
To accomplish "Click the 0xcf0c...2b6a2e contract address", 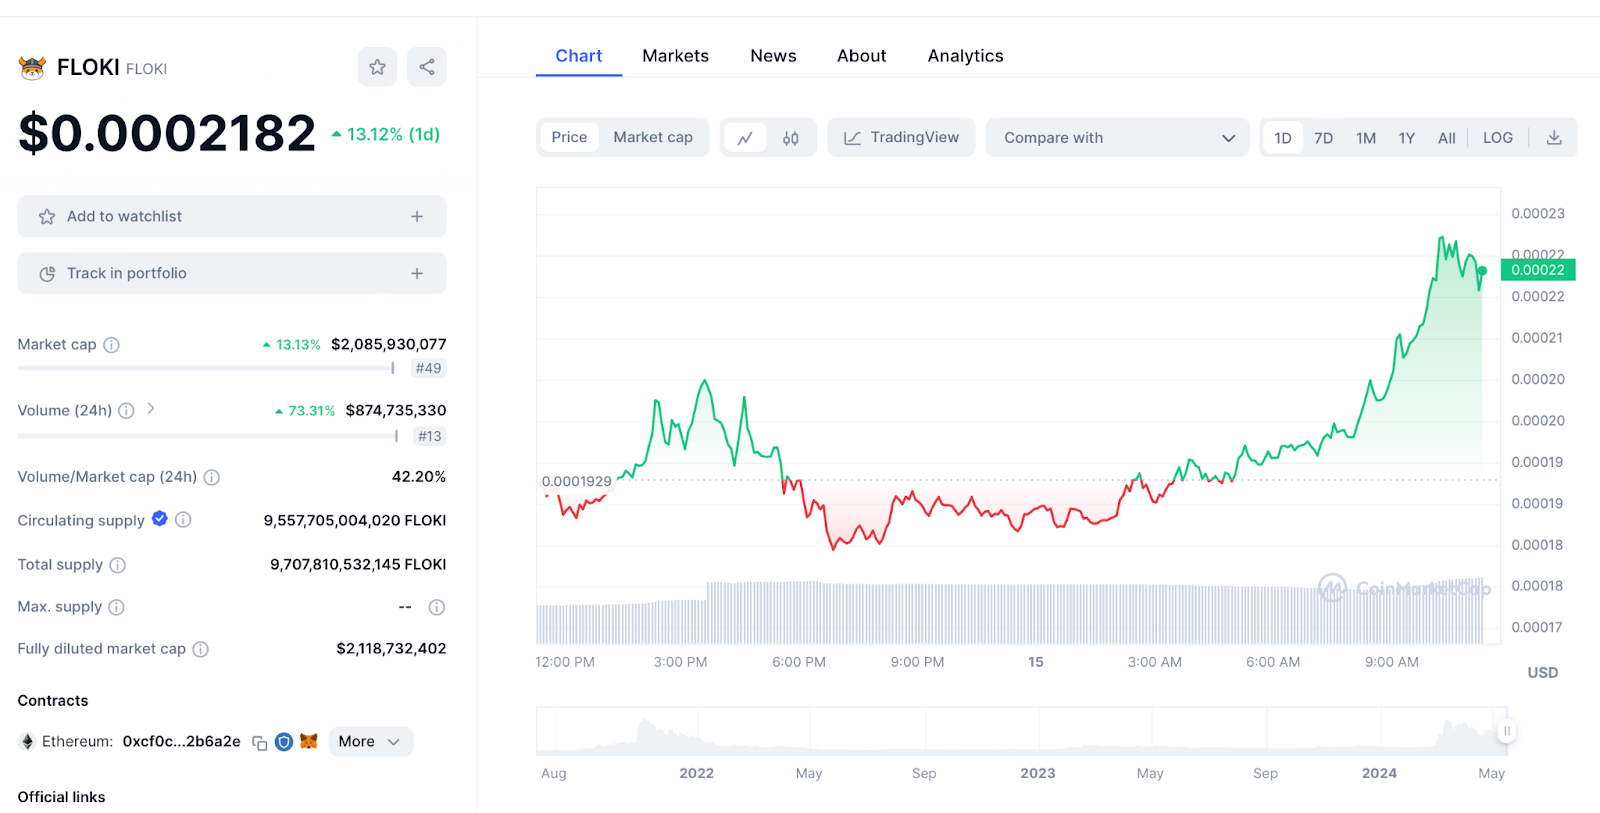I will click(x=182, y=741).
